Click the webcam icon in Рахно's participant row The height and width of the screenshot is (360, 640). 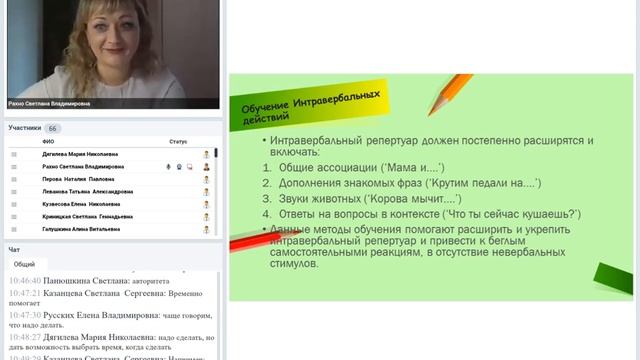(179, 167)
